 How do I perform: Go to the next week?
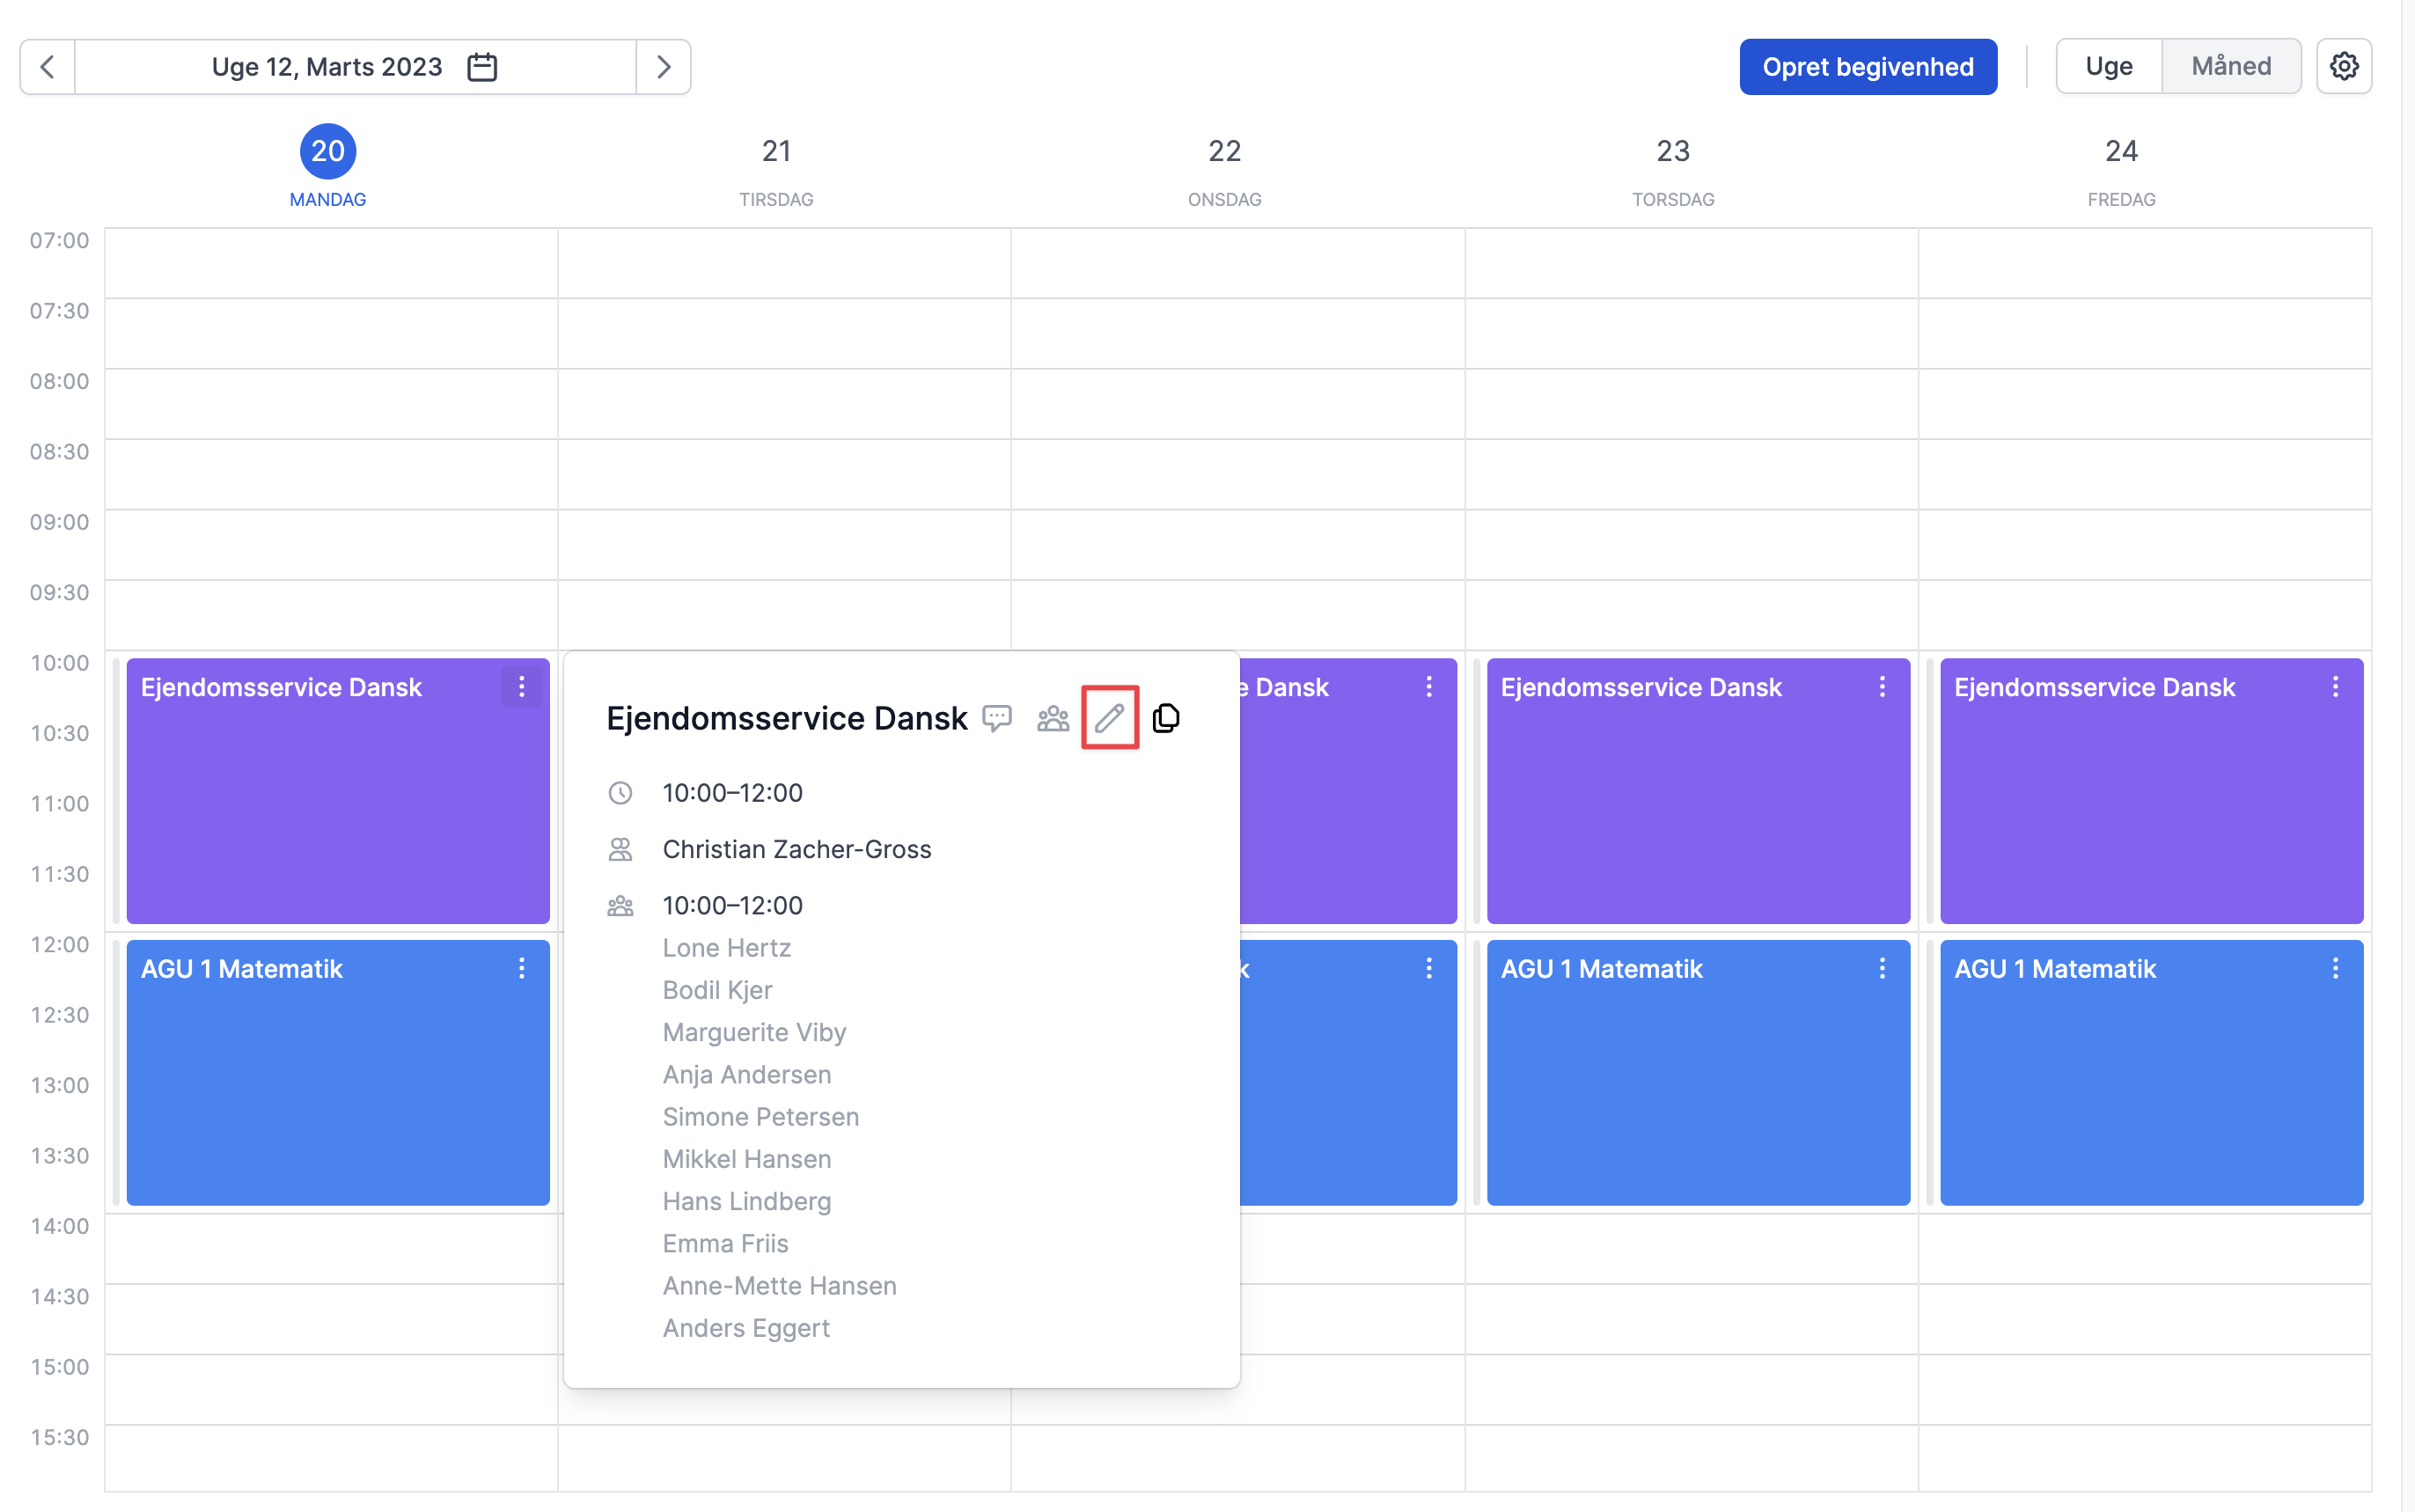tap(663, 67)
